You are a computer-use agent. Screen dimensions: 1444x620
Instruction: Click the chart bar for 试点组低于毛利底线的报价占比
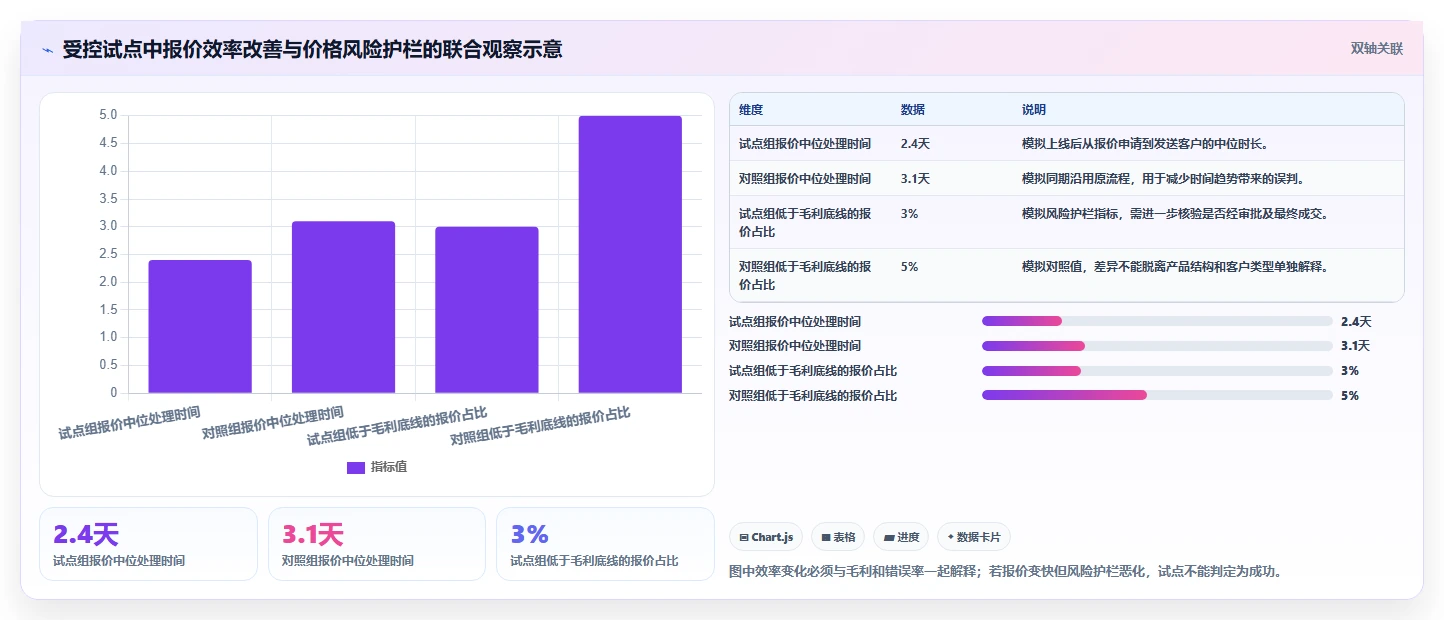487,310
